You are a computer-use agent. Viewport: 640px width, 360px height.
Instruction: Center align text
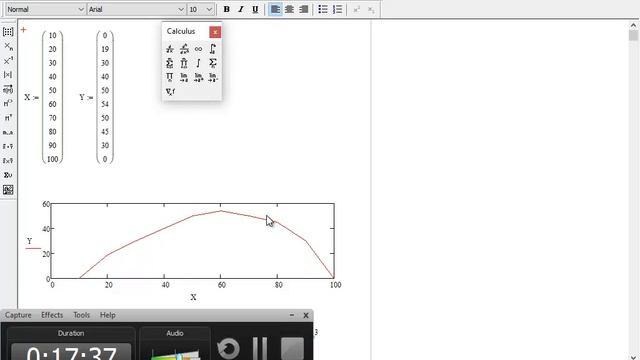point(289,9)
